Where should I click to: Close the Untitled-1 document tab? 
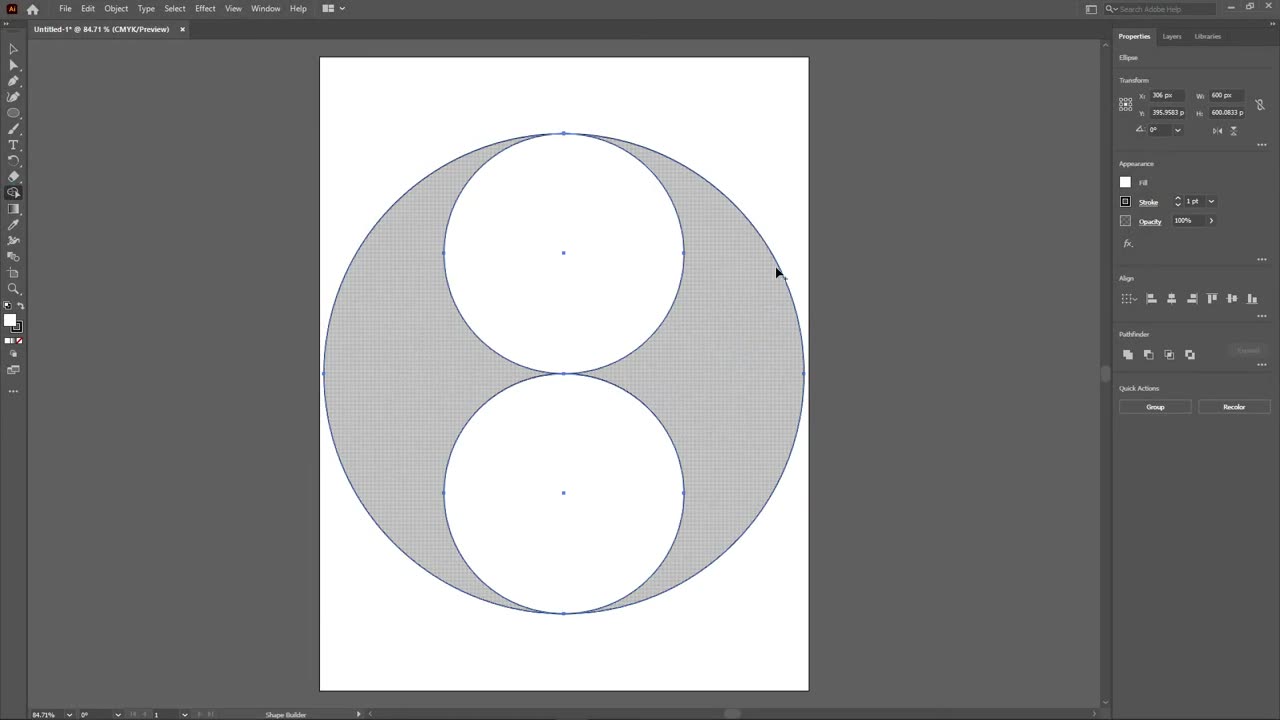(182, 29)
